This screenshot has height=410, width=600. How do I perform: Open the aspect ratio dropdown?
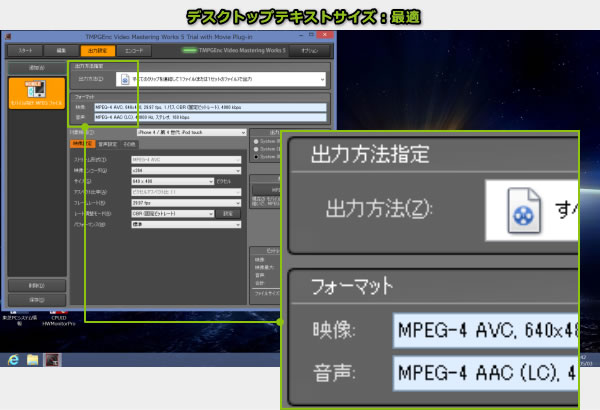point(186,192)
